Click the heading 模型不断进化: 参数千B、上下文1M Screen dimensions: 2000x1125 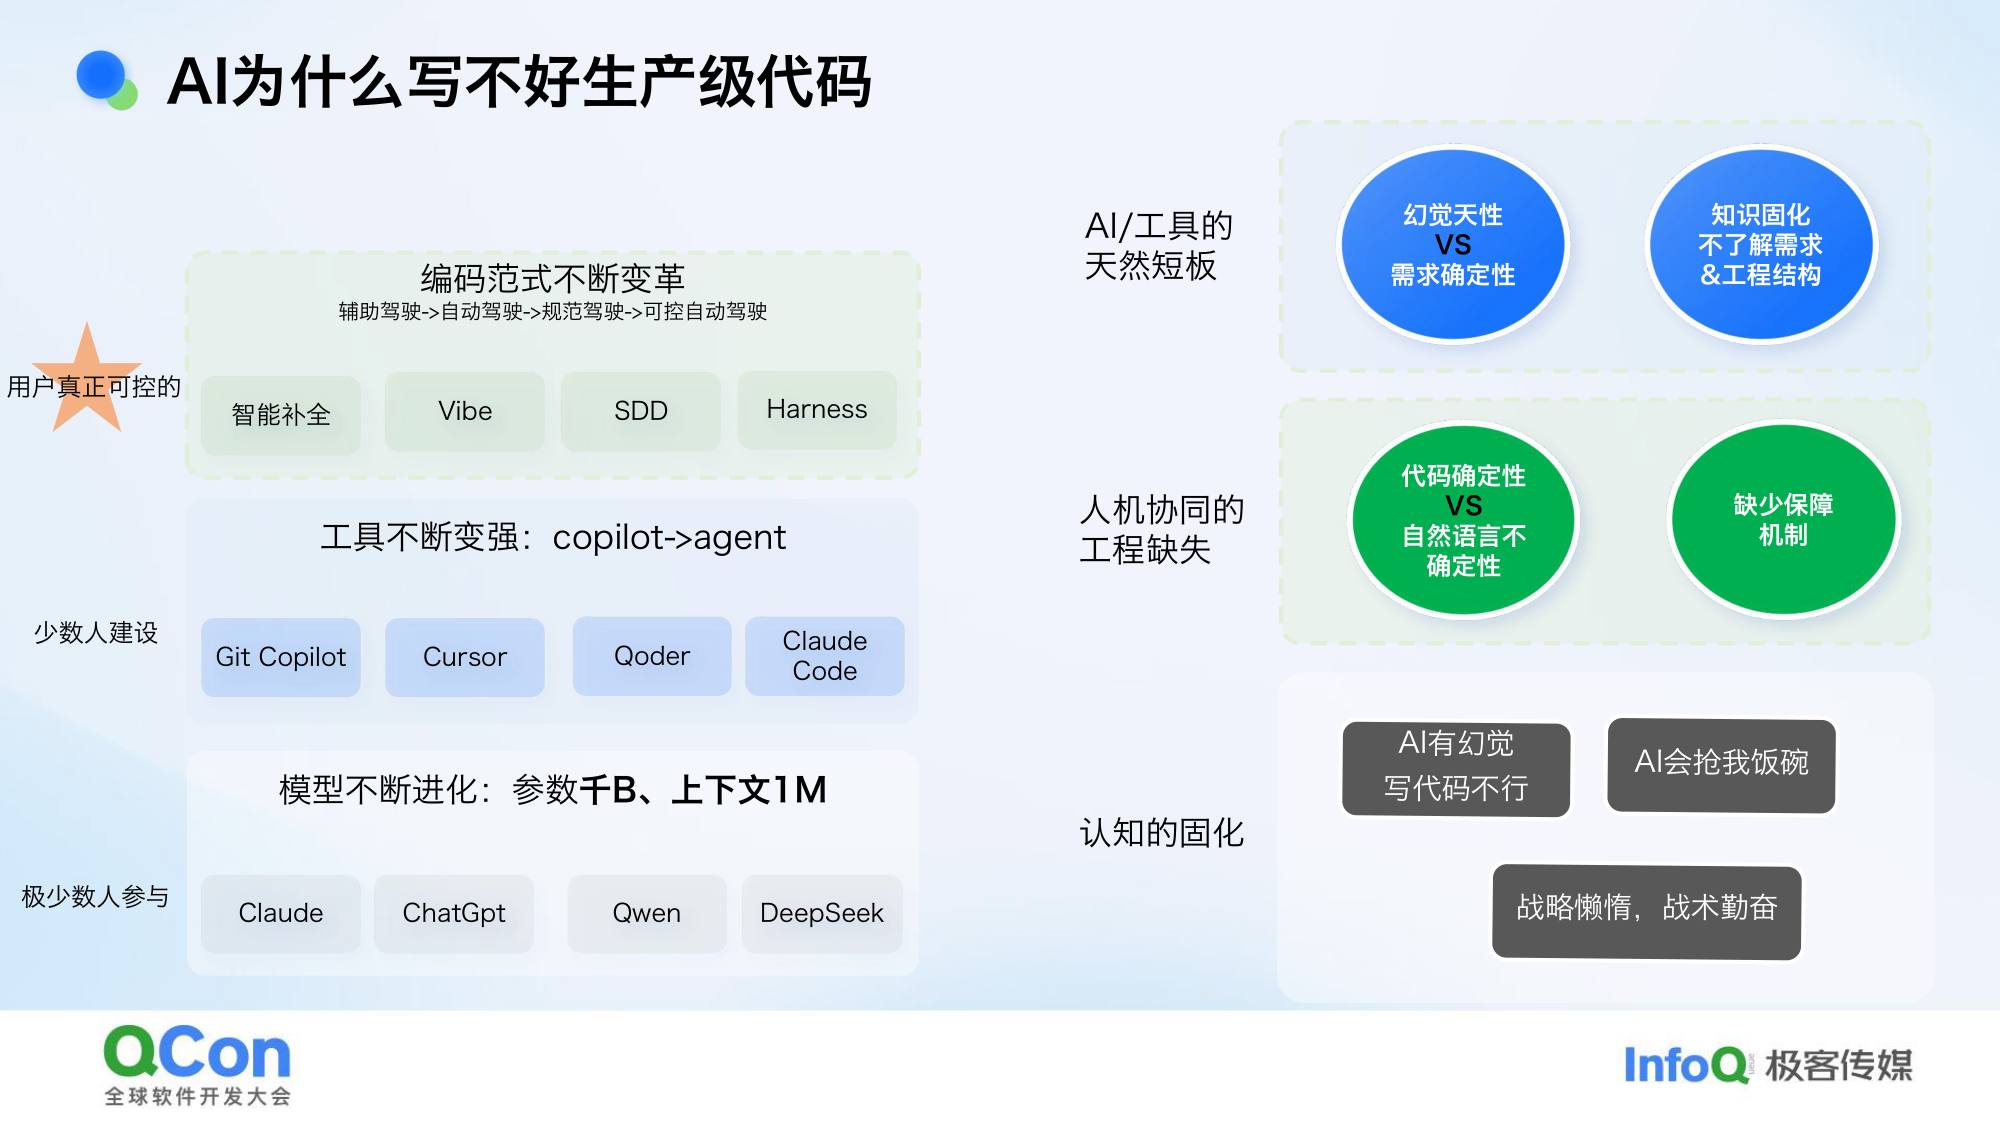553,790
